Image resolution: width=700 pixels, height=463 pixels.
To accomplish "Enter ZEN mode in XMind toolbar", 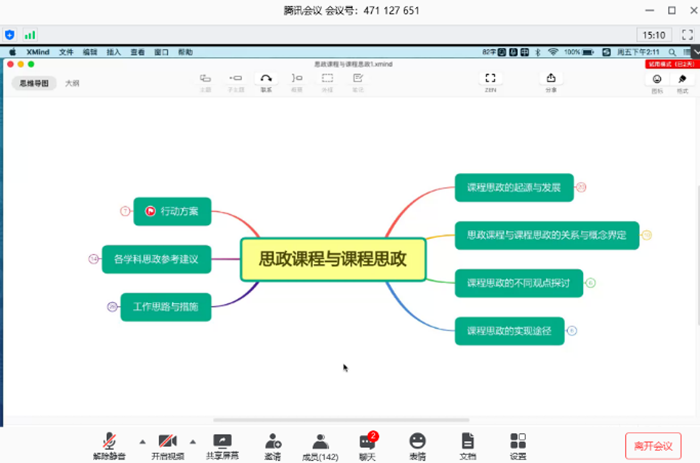I will click(x=490, y=79).
